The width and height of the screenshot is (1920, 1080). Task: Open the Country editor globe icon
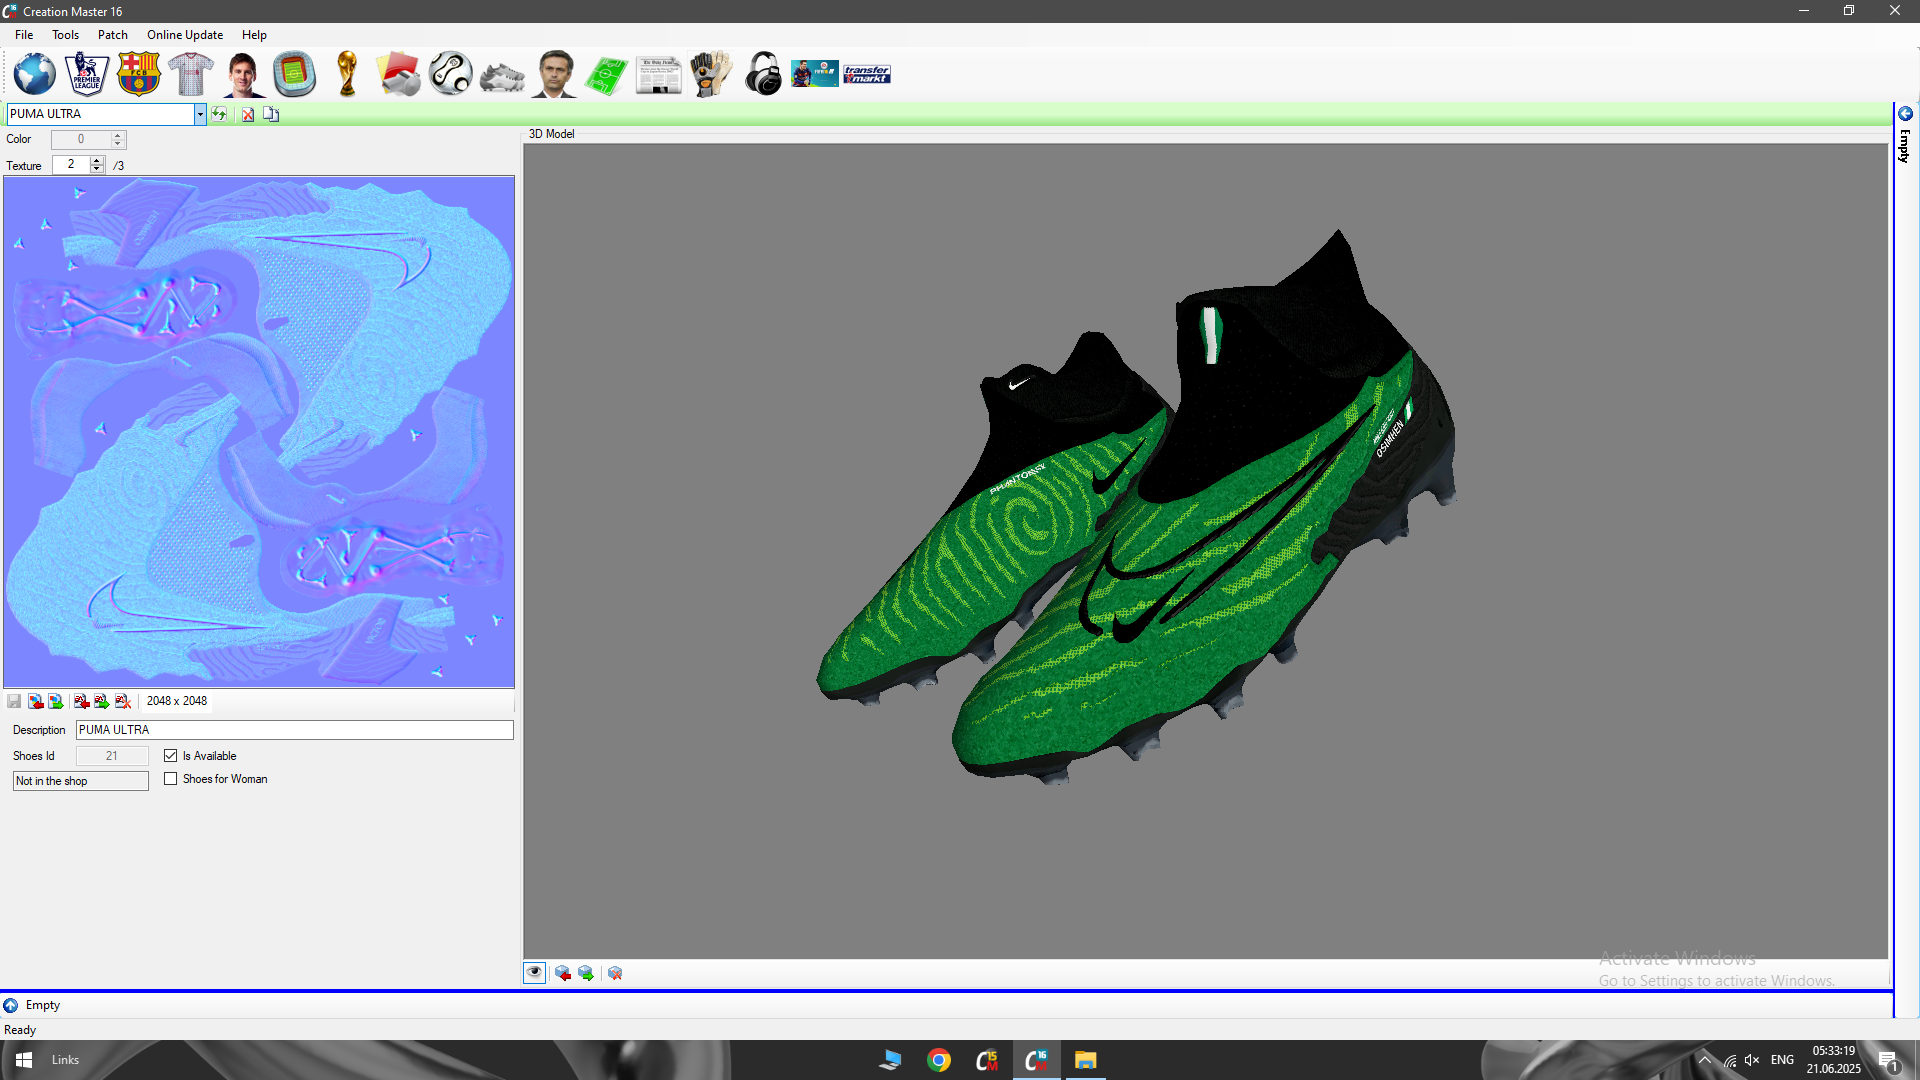[x=35, y=74]
